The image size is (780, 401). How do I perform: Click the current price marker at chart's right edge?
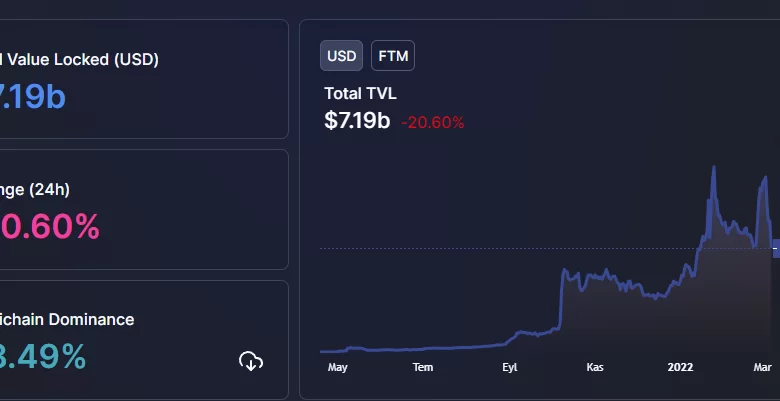[x=776, y=248]
